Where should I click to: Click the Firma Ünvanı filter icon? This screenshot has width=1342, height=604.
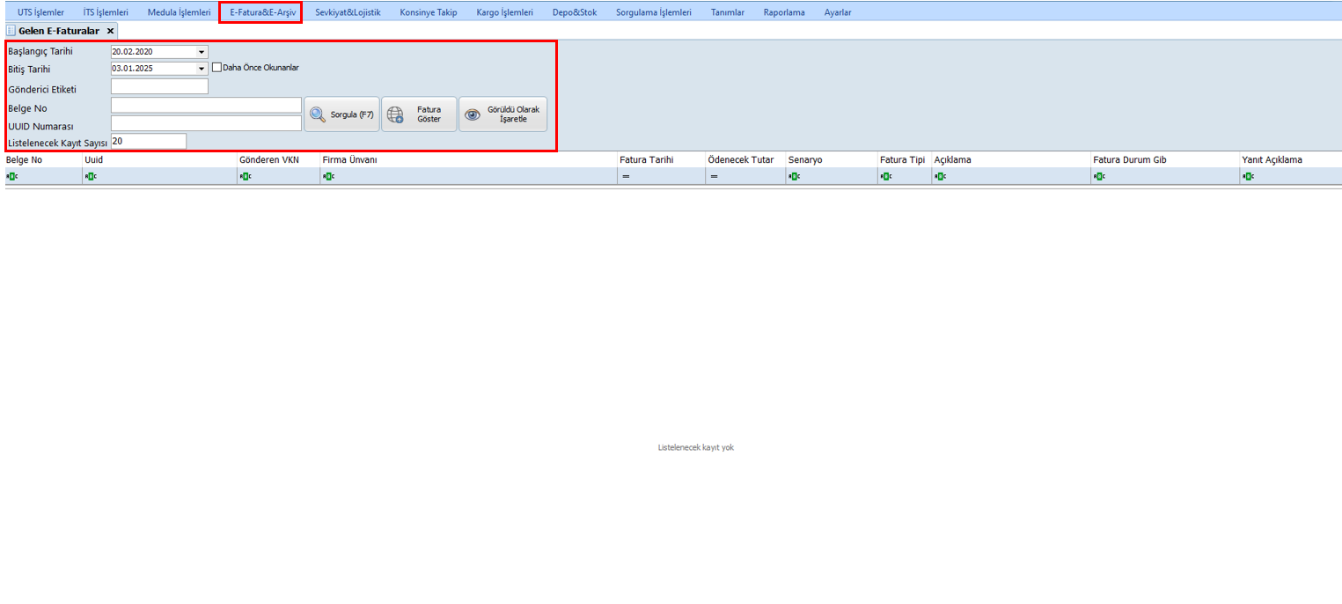pyautogui.click(x=328, y=177)
